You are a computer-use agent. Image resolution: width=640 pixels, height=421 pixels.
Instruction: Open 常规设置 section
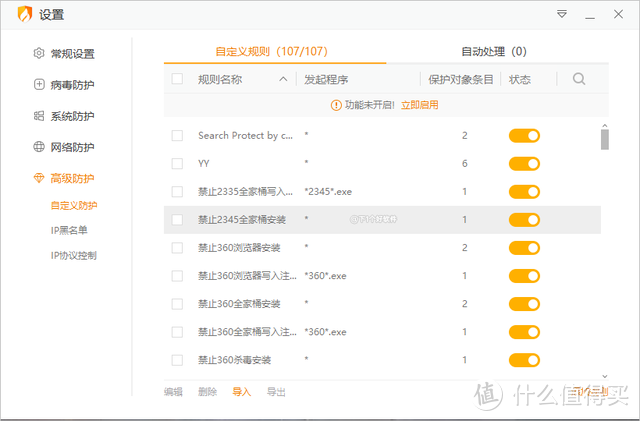[72, 53]
